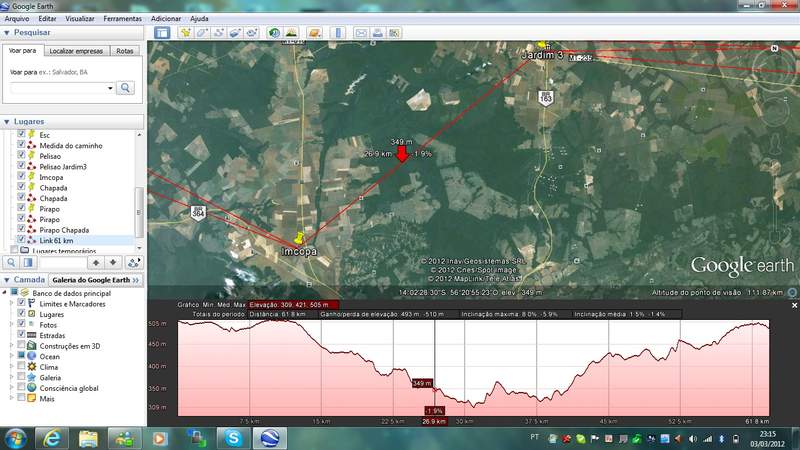
Task: Click the Bluetooth icon in system tray
Action: click(x=721, y=438)
